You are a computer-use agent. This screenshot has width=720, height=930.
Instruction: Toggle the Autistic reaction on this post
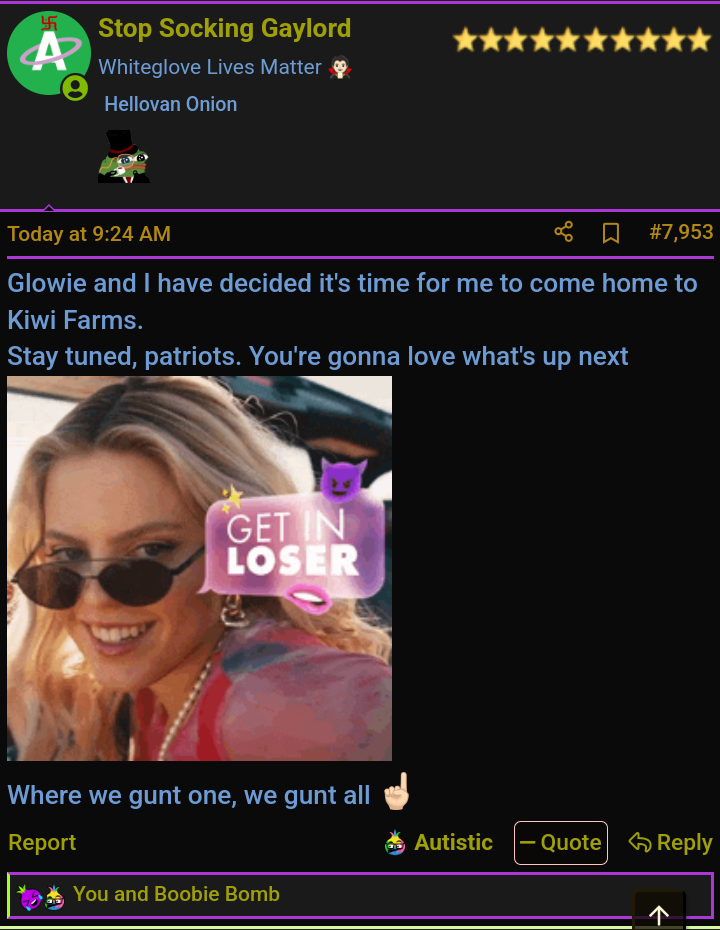pyautogui.click(x=438, y=842)
